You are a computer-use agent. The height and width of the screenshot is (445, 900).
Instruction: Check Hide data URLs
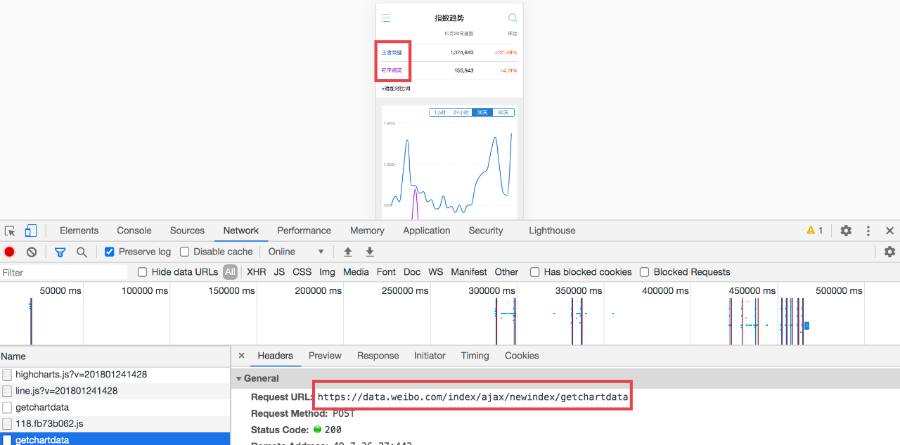(x=142, y=272)
